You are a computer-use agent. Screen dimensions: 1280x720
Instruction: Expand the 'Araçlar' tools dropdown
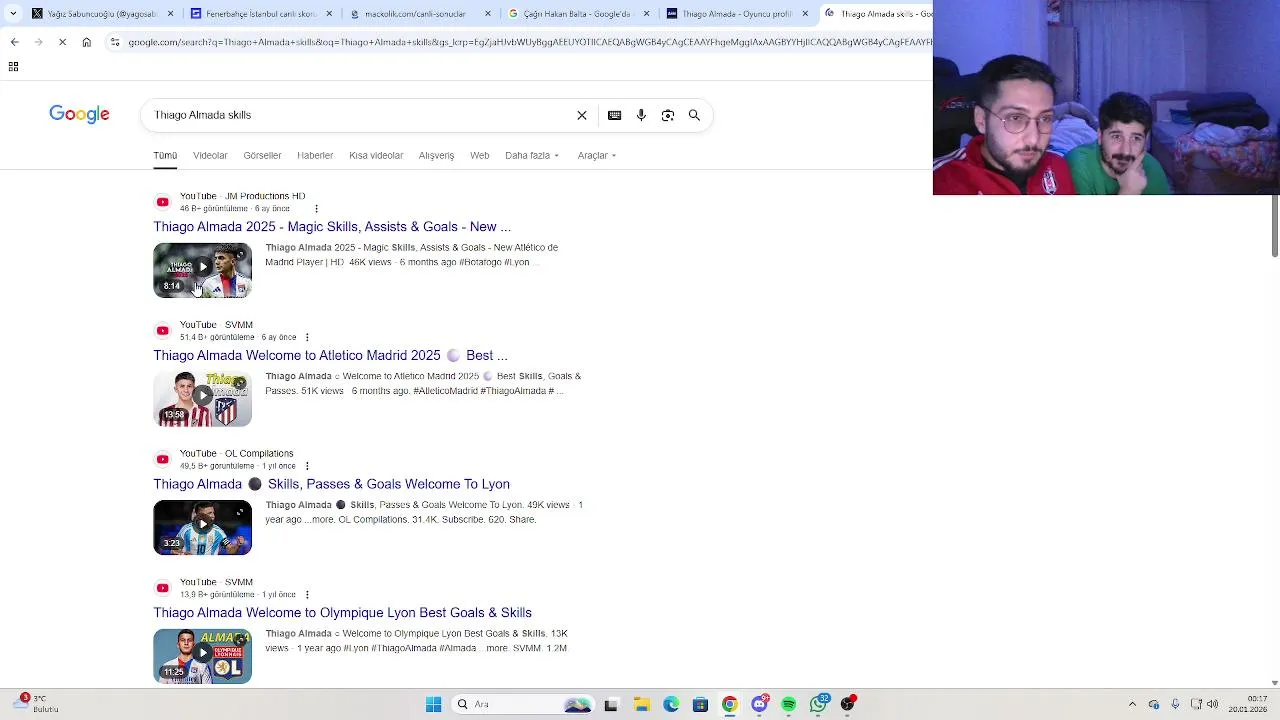(x=597, y=155)
